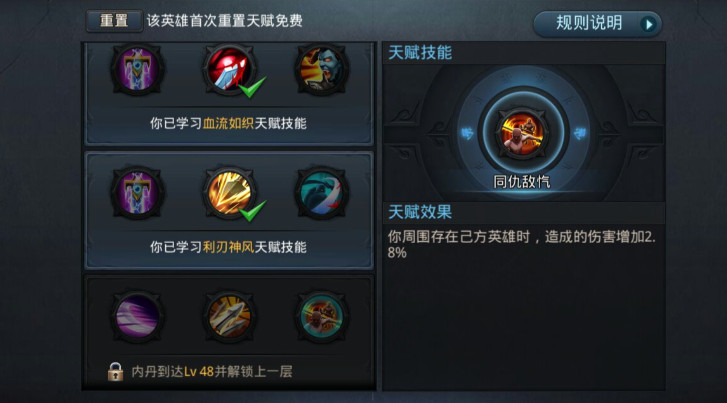Open the 天赋技能 section header
Screen dimensions: 727x403
(x=420, y=52)
